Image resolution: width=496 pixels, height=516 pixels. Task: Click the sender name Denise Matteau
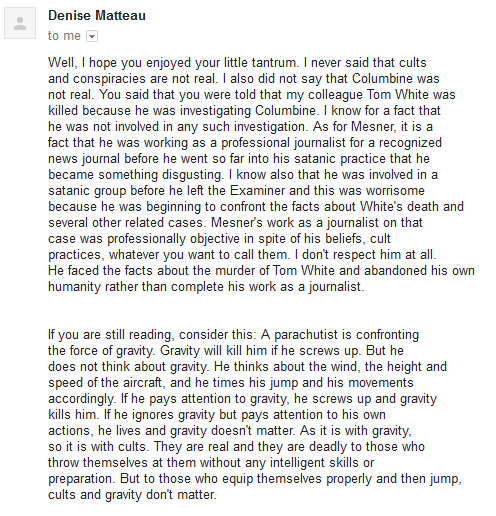[x=97, y=16]
